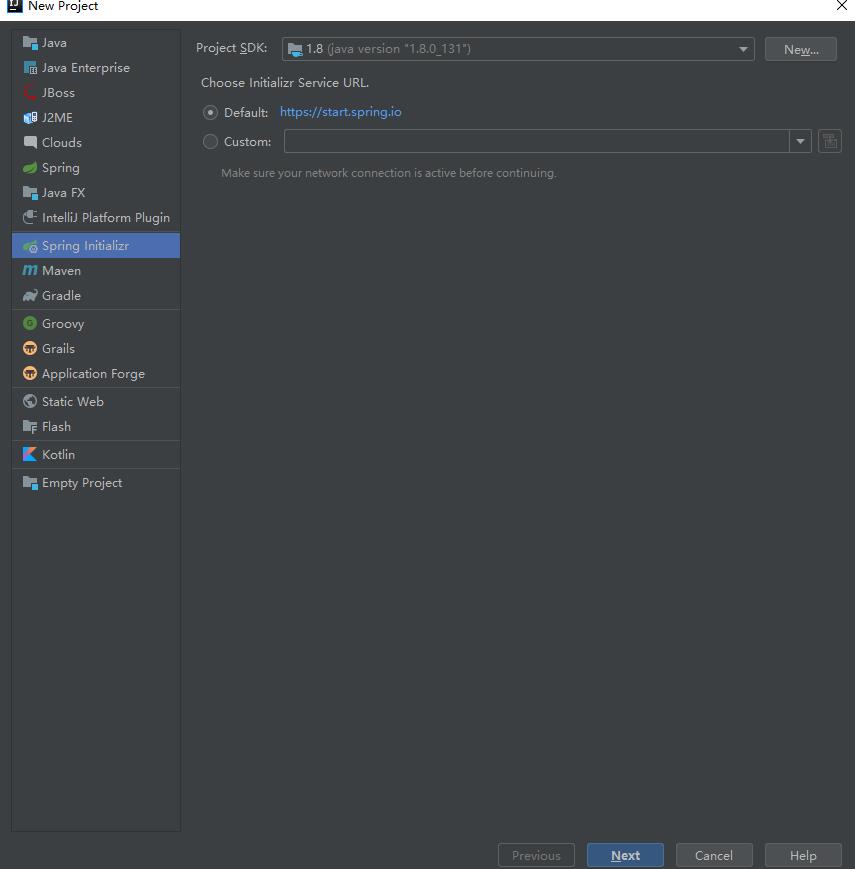The height and width of the screenshot is (869, 855).
Task: Click the Grails icon
Action: (x=30, y=349)
